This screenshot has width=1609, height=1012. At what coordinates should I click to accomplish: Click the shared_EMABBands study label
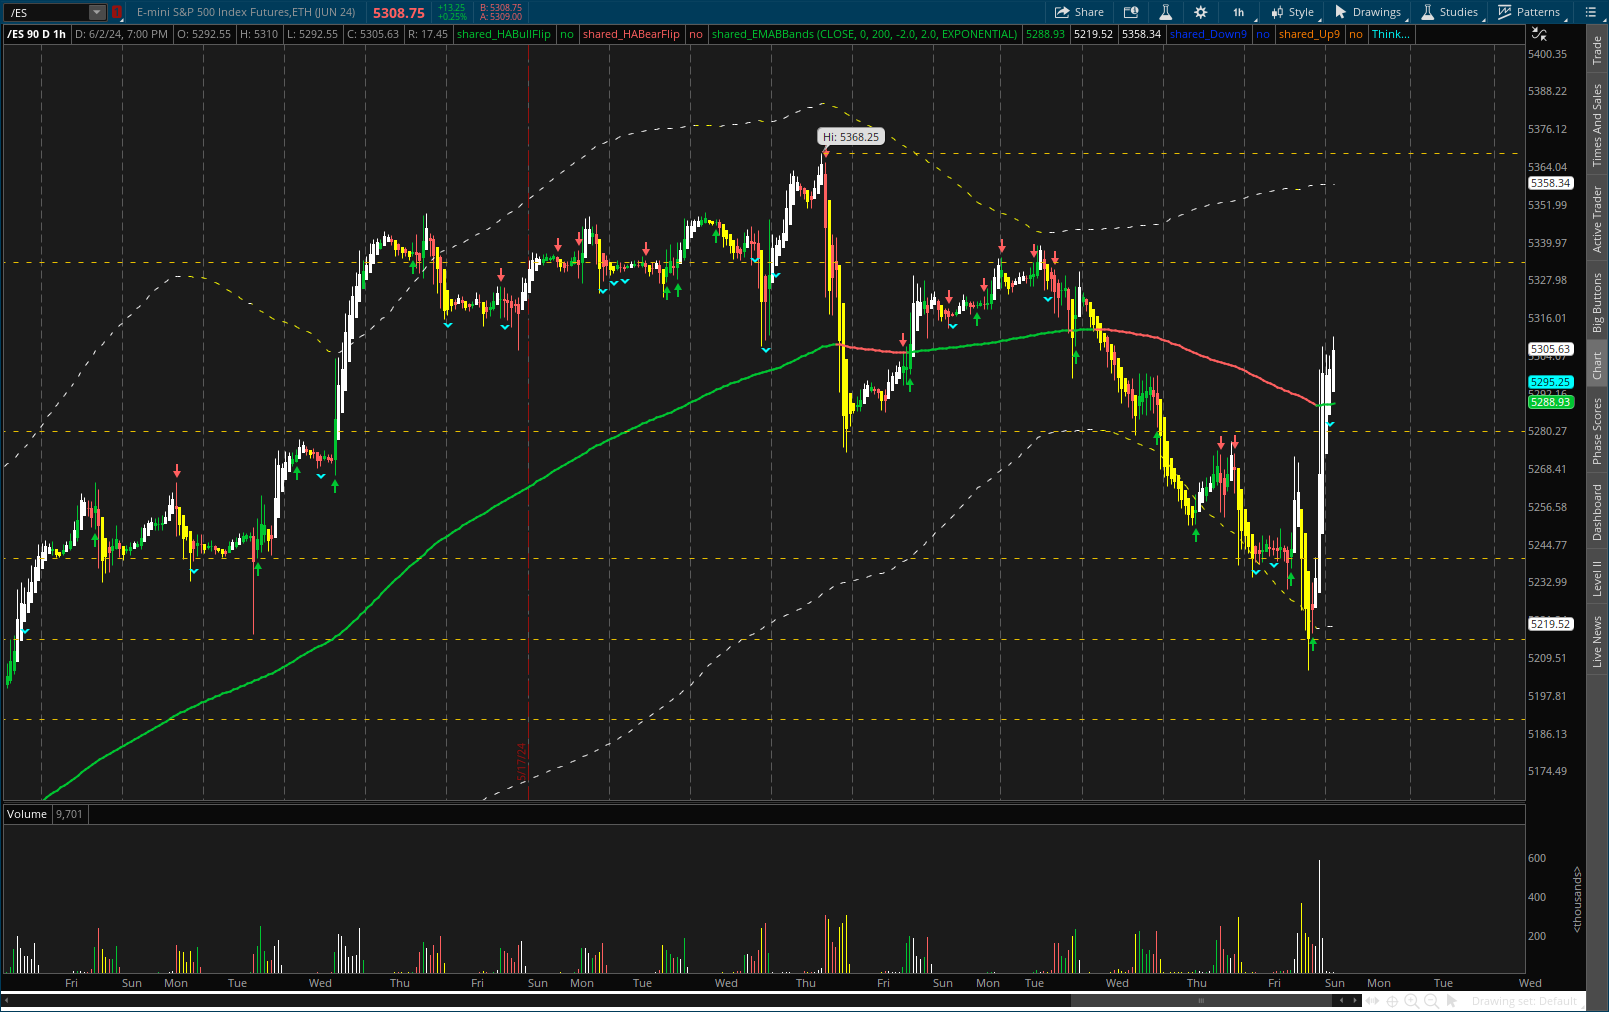864,34
